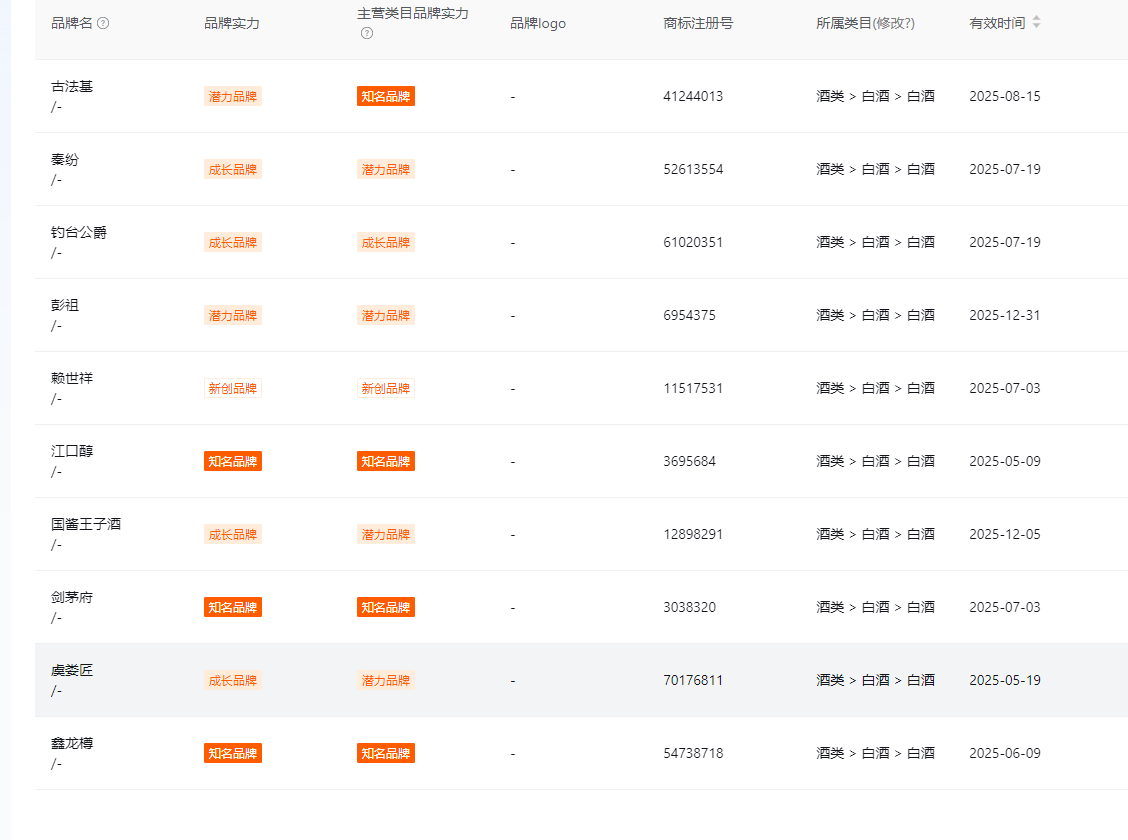Click date 2025-12-05 in 国酱王子酒 row
1128x840 pixels.
1004,534
